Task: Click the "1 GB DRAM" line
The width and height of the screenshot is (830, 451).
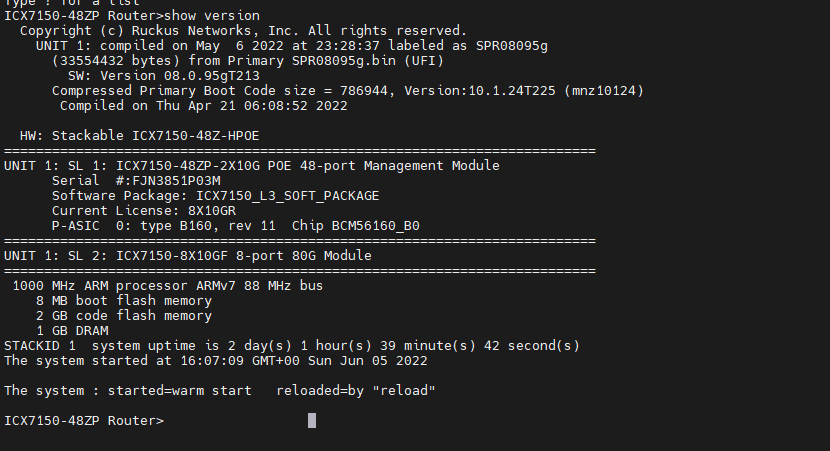Action: pyautogui.click(x=72, y=331)
